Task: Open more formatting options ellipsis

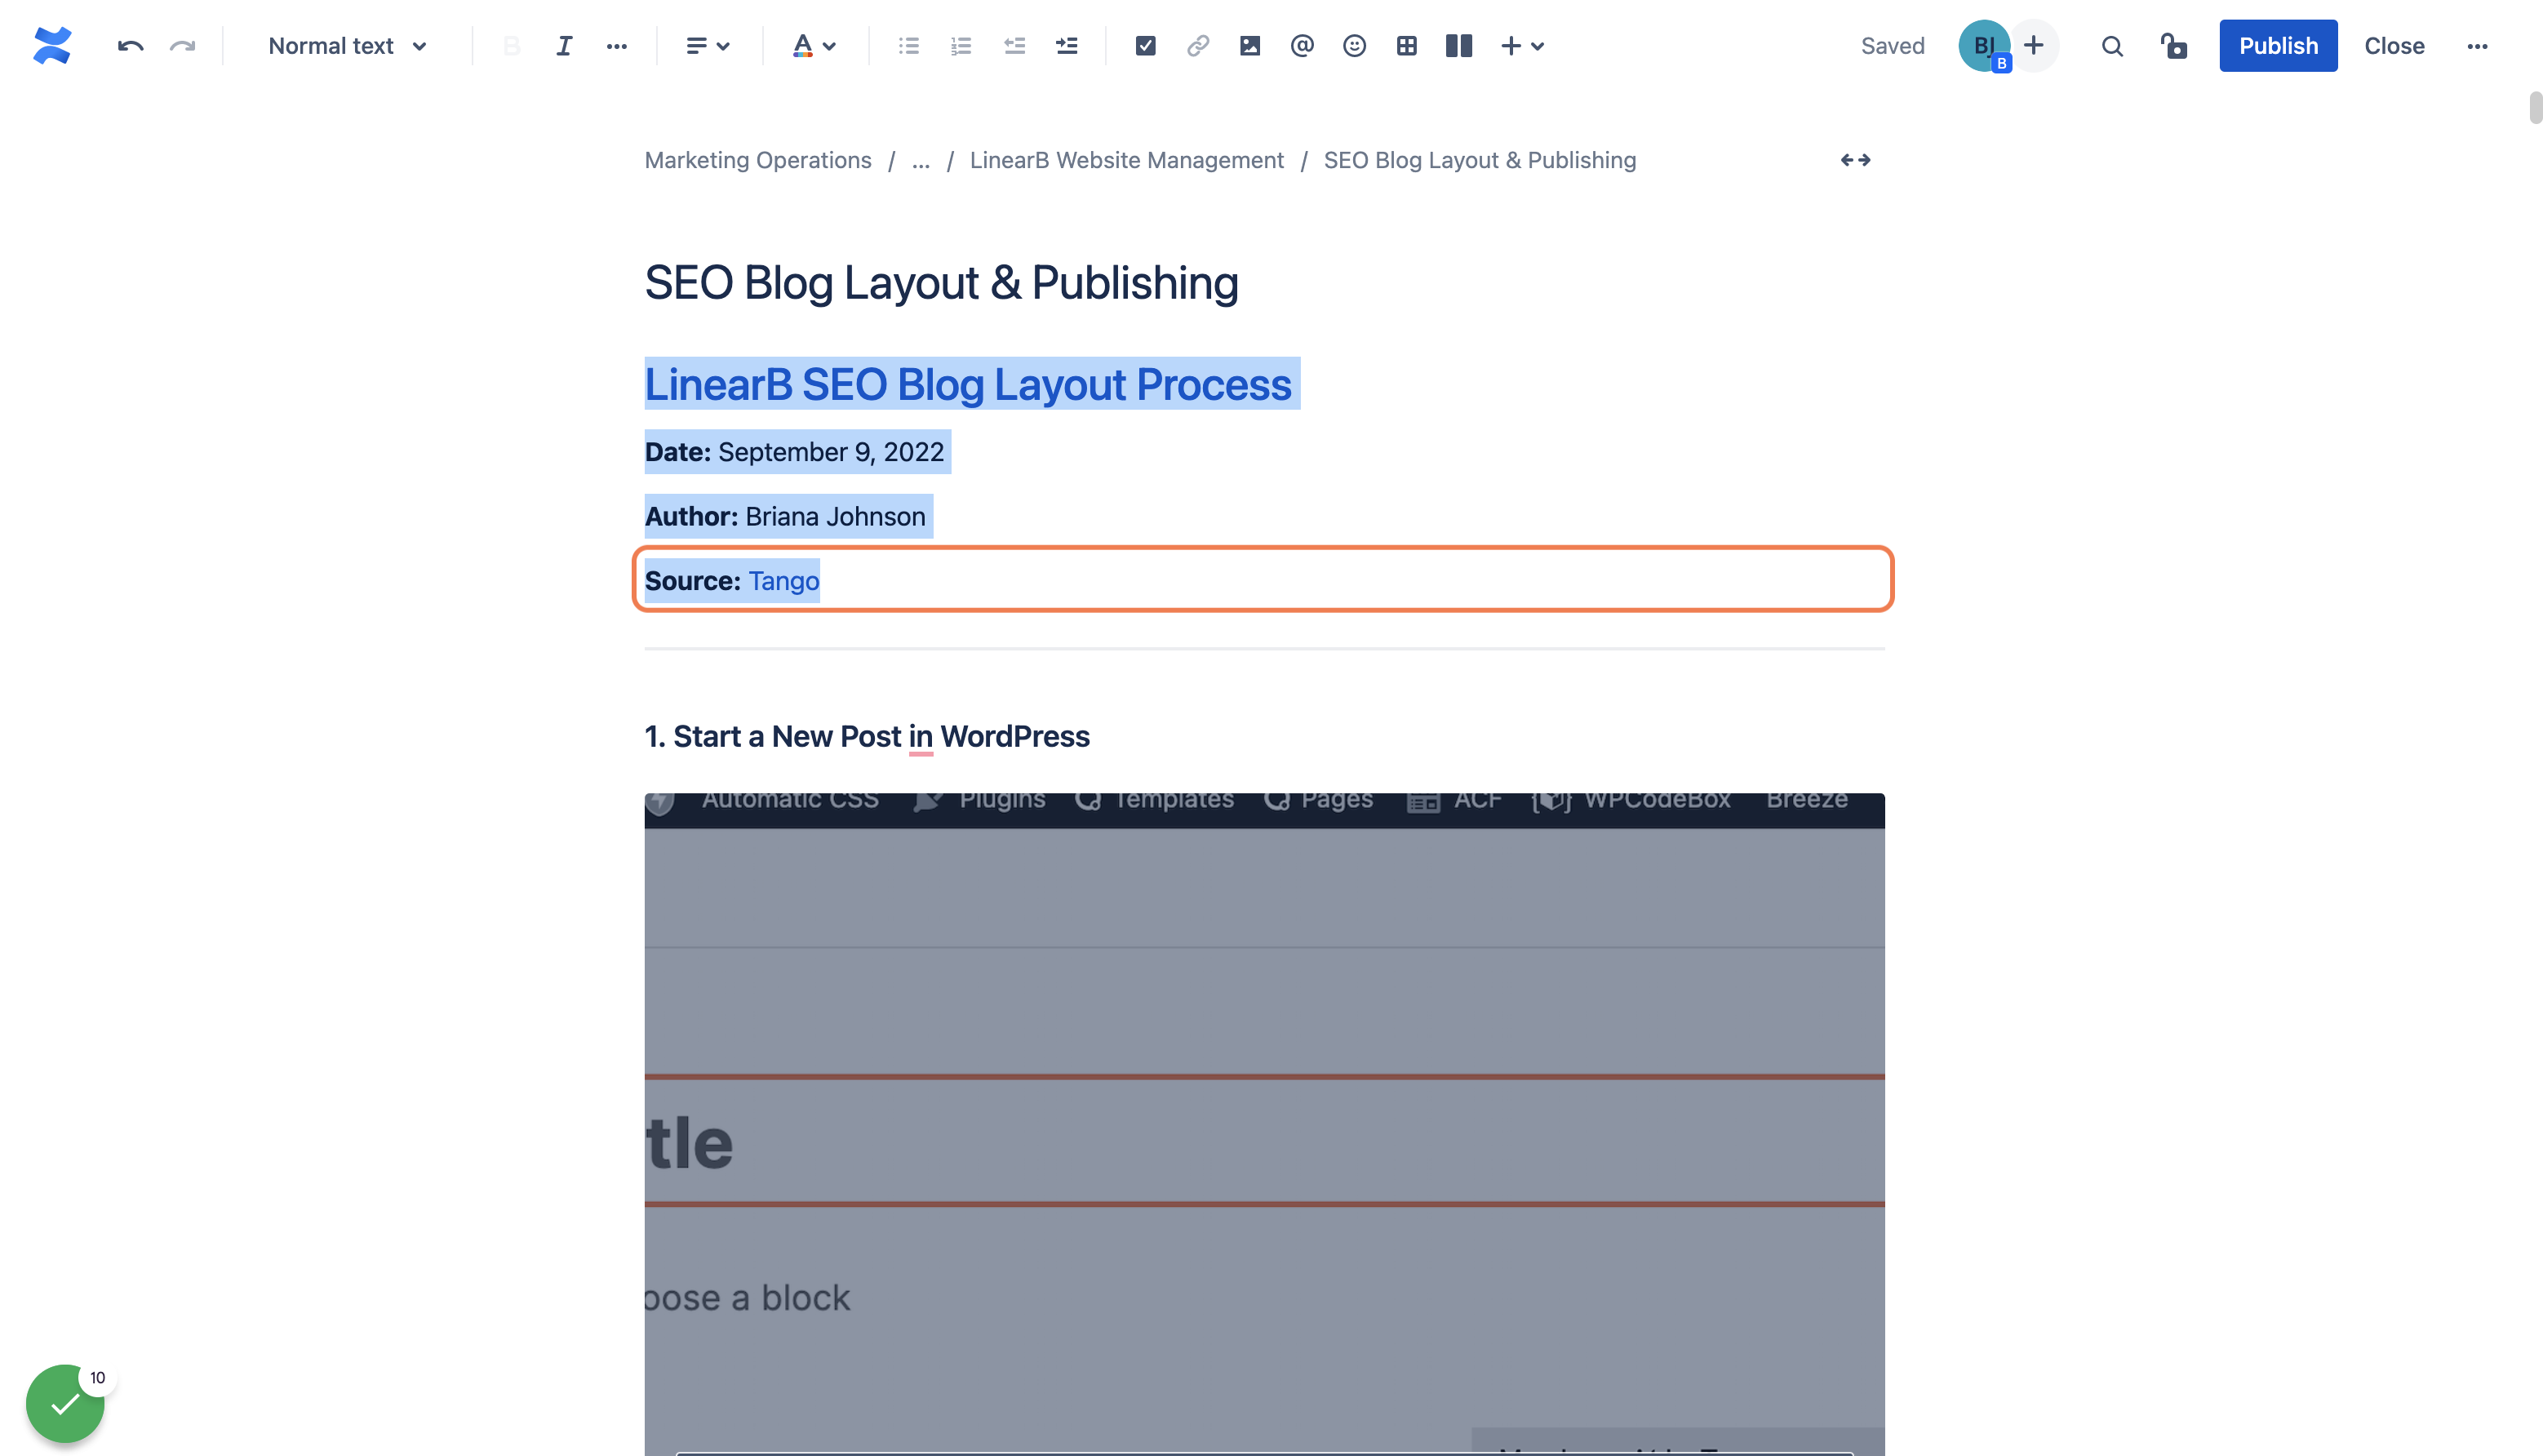Action: 617,46
